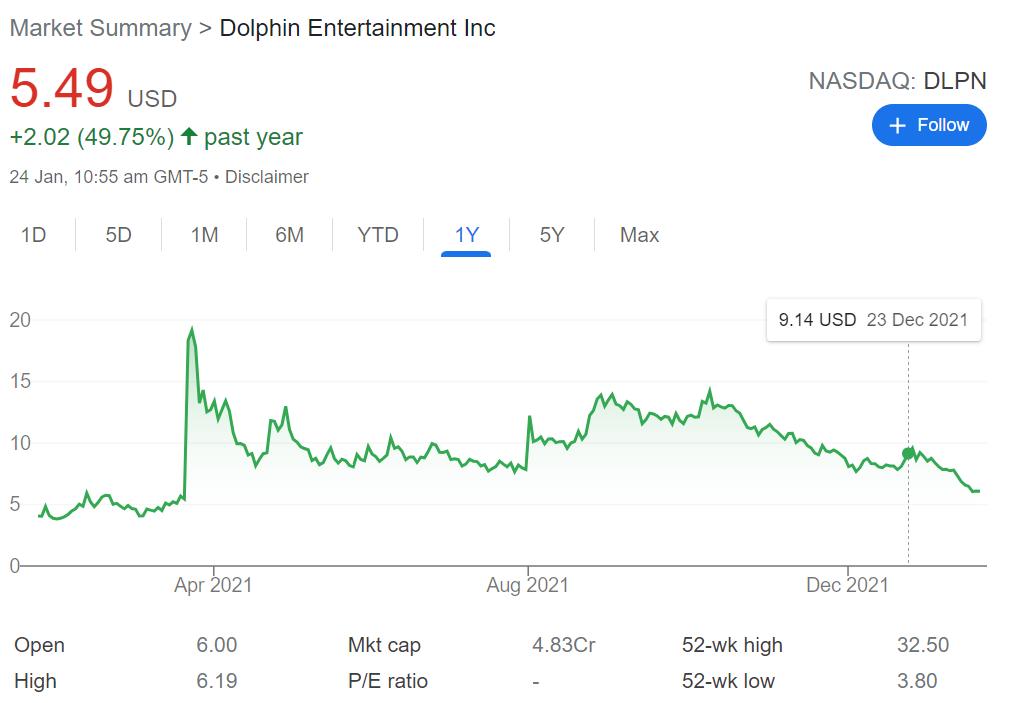Click the 9.14 USD price tooltip
Image resolution: width=1021 pixels, height=703 pixels.
click(x=874, y=320)
